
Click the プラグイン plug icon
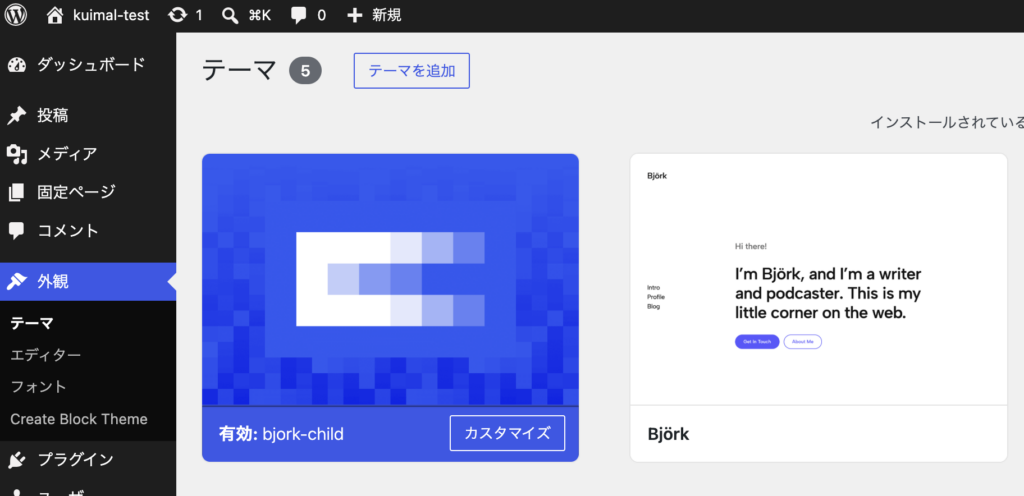click(16, 460)
